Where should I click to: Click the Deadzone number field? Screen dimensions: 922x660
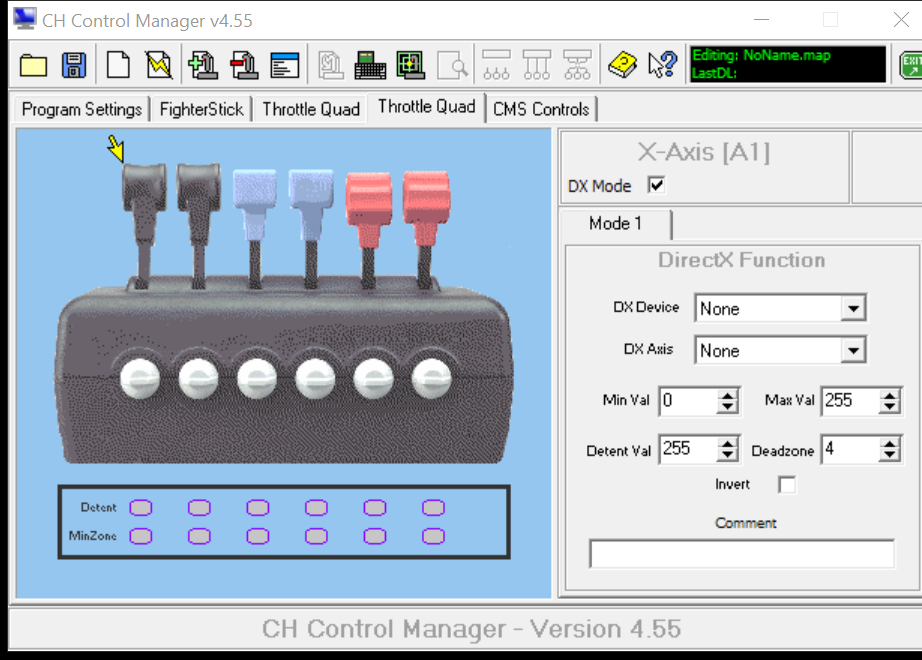pyautogui.click(x=851, y=449)
